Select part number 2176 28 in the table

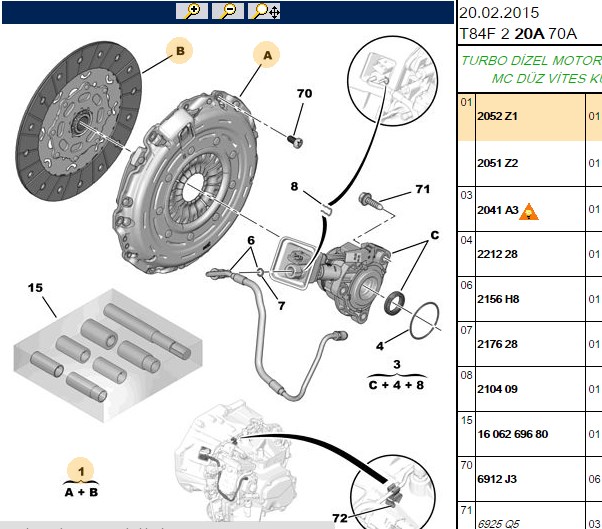tap(497, 344)
